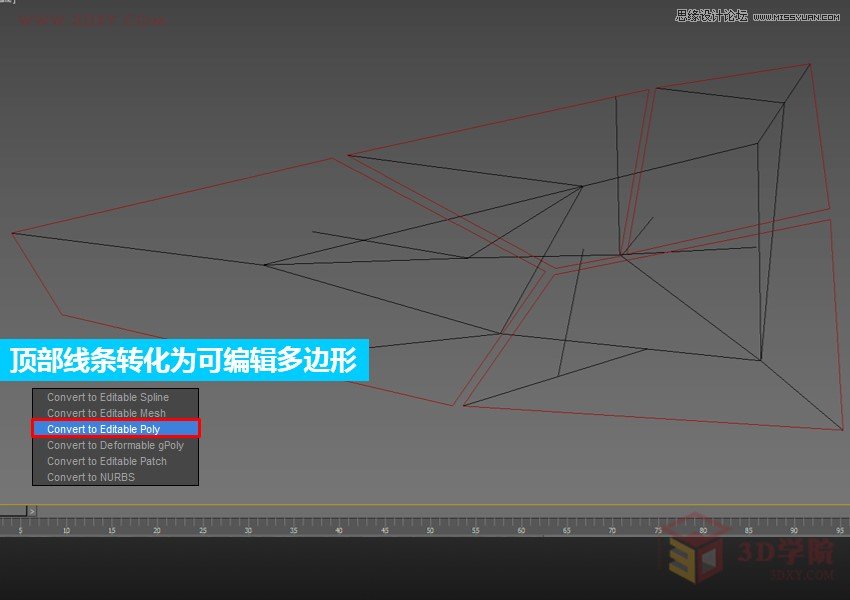Click frame 0 at the timeline start
Viewport: 850px width, 600px height.
6,524
